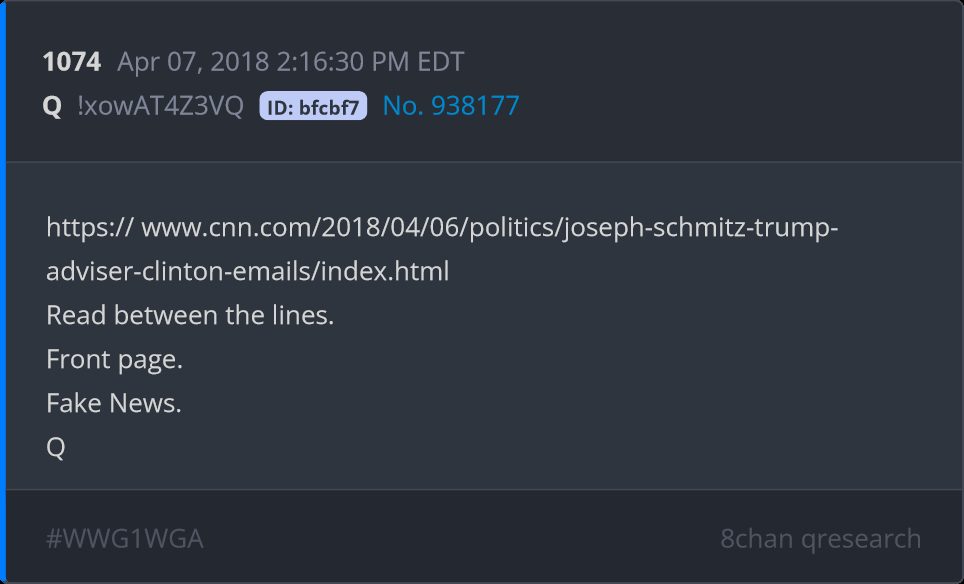Click the bold Q author name in header
Screen dimensions: 964x584
pos(52,106)
